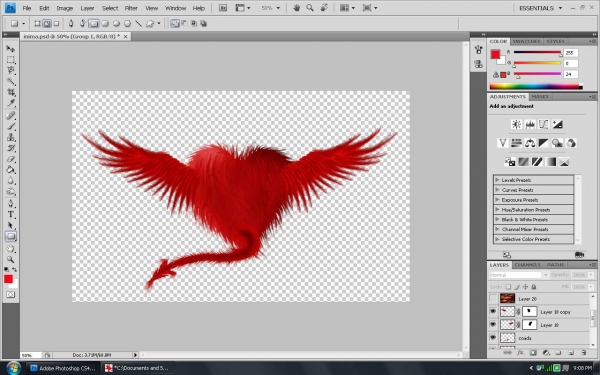Open the File menu
This screenshot has height=375, width=600.
coord(26,8)
